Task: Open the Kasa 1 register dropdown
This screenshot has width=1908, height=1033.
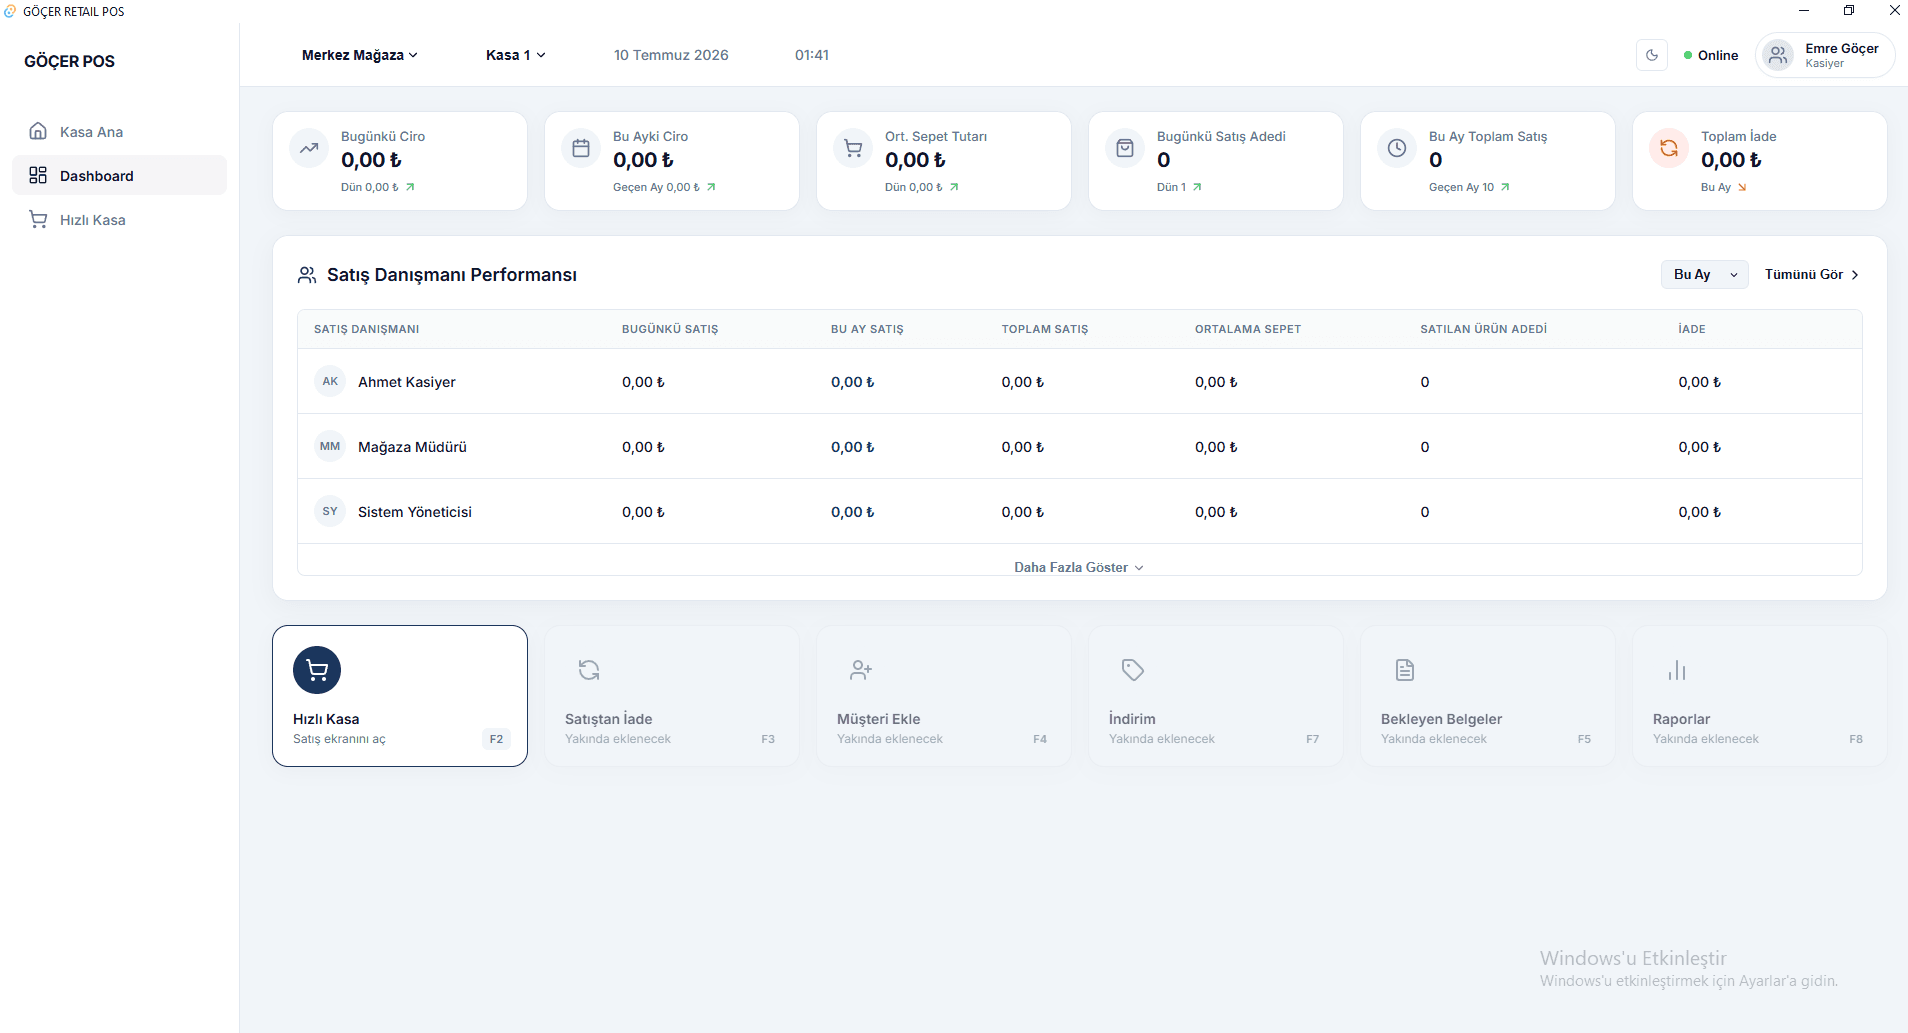Action: 515,55
